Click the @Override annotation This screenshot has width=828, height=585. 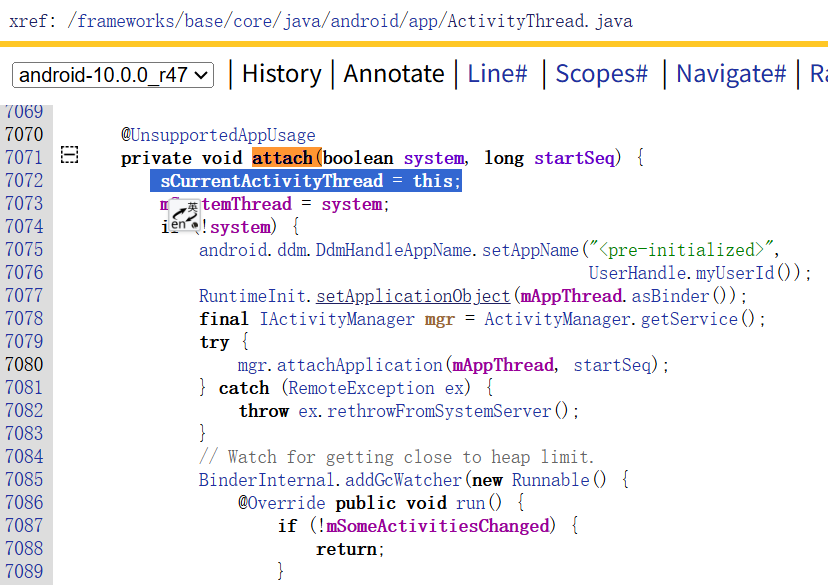281,503
